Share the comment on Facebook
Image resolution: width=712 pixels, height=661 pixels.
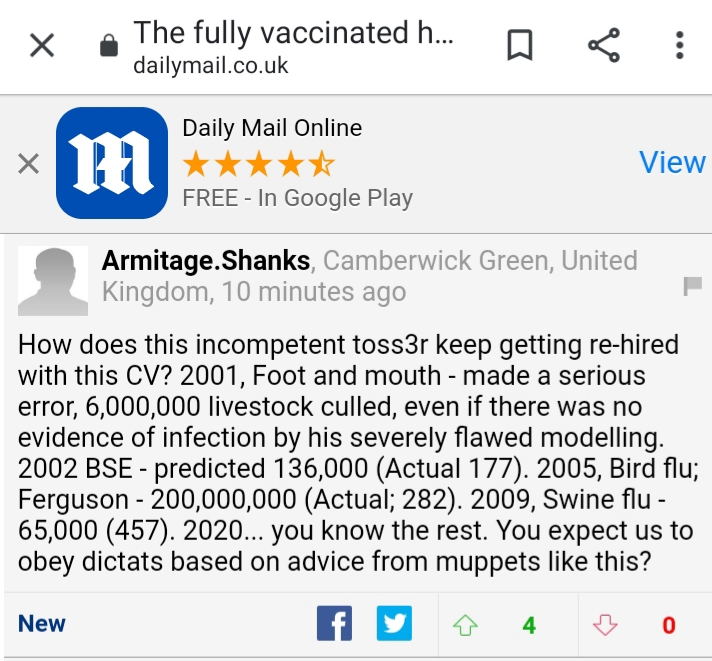335,624
